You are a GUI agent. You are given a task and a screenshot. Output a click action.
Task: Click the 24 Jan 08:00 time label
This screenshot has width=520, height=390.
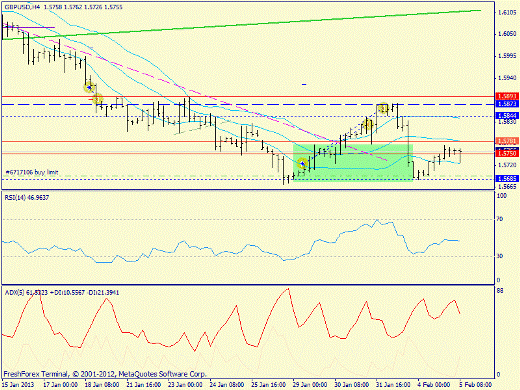coord(227,385)
